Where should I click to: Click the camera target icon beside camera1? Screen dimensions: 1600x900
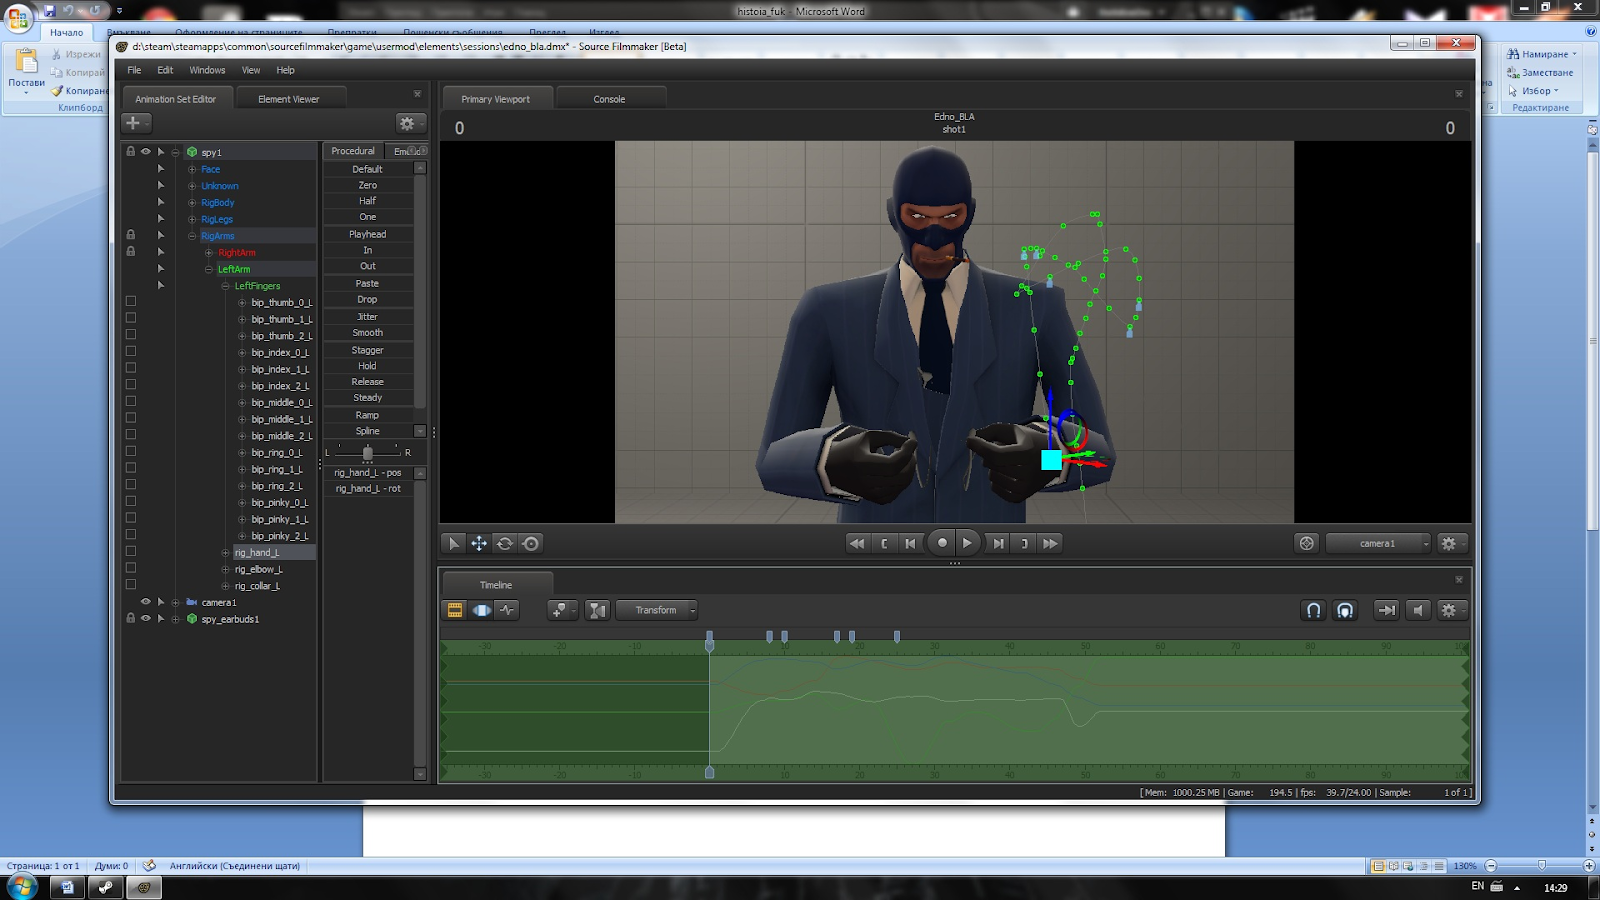1306,543
